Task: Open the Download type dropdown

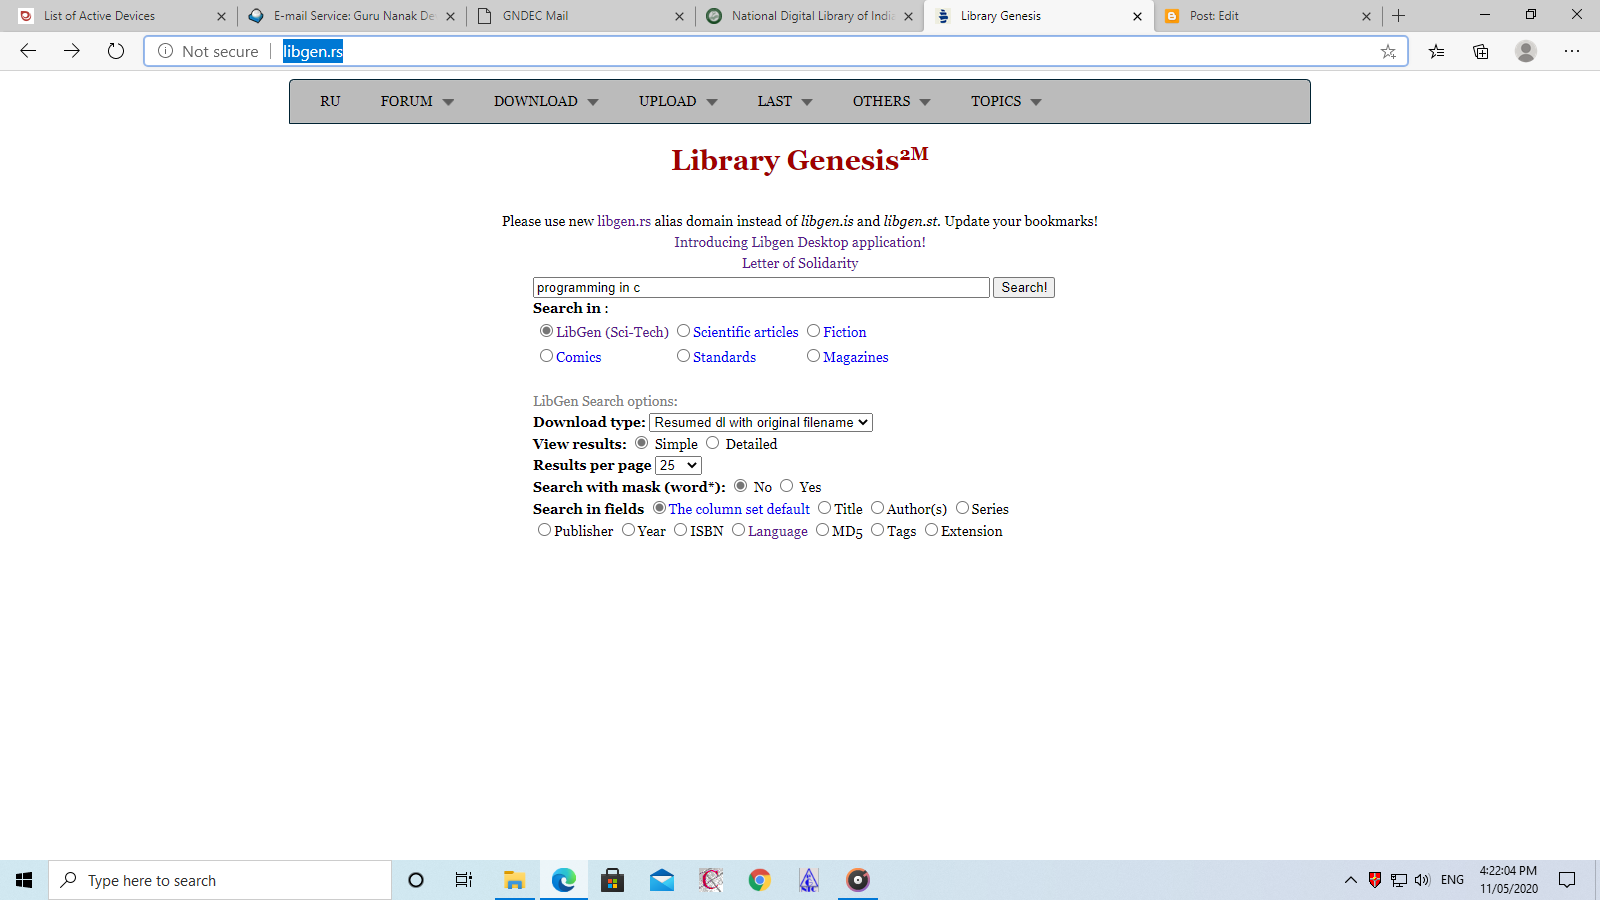Action: [x=761, y=423]
